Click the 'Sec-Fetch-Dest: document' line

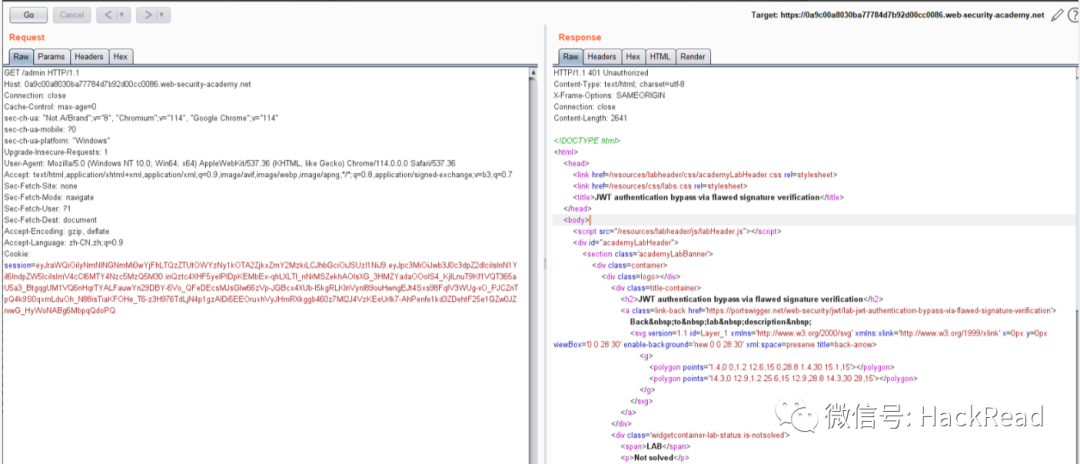coord(51,220)
